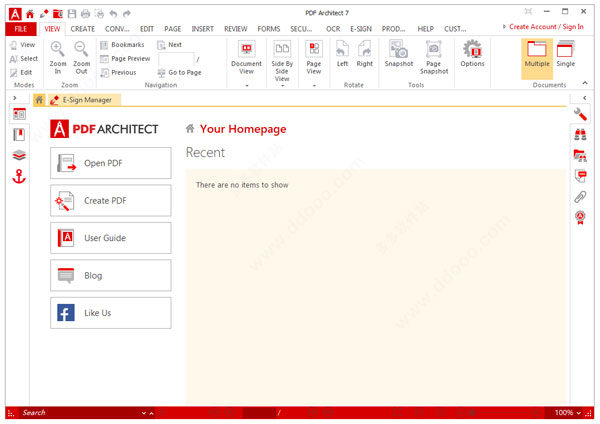This screenshot has width=600, height=424.
Task: Click the Open PDF button
Action: (111, 163)
